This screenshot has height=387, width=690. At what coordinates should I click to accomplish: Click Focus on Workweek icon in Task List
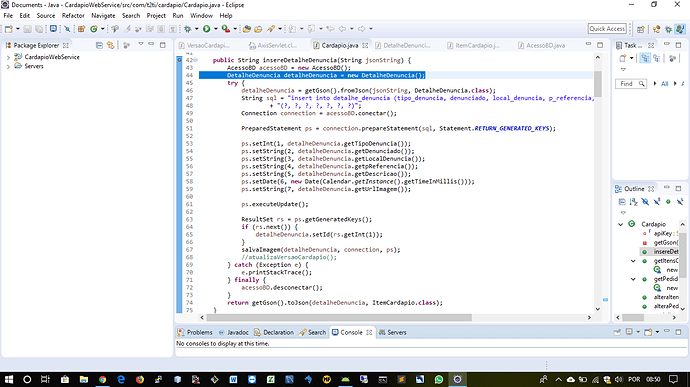[672, 58]
